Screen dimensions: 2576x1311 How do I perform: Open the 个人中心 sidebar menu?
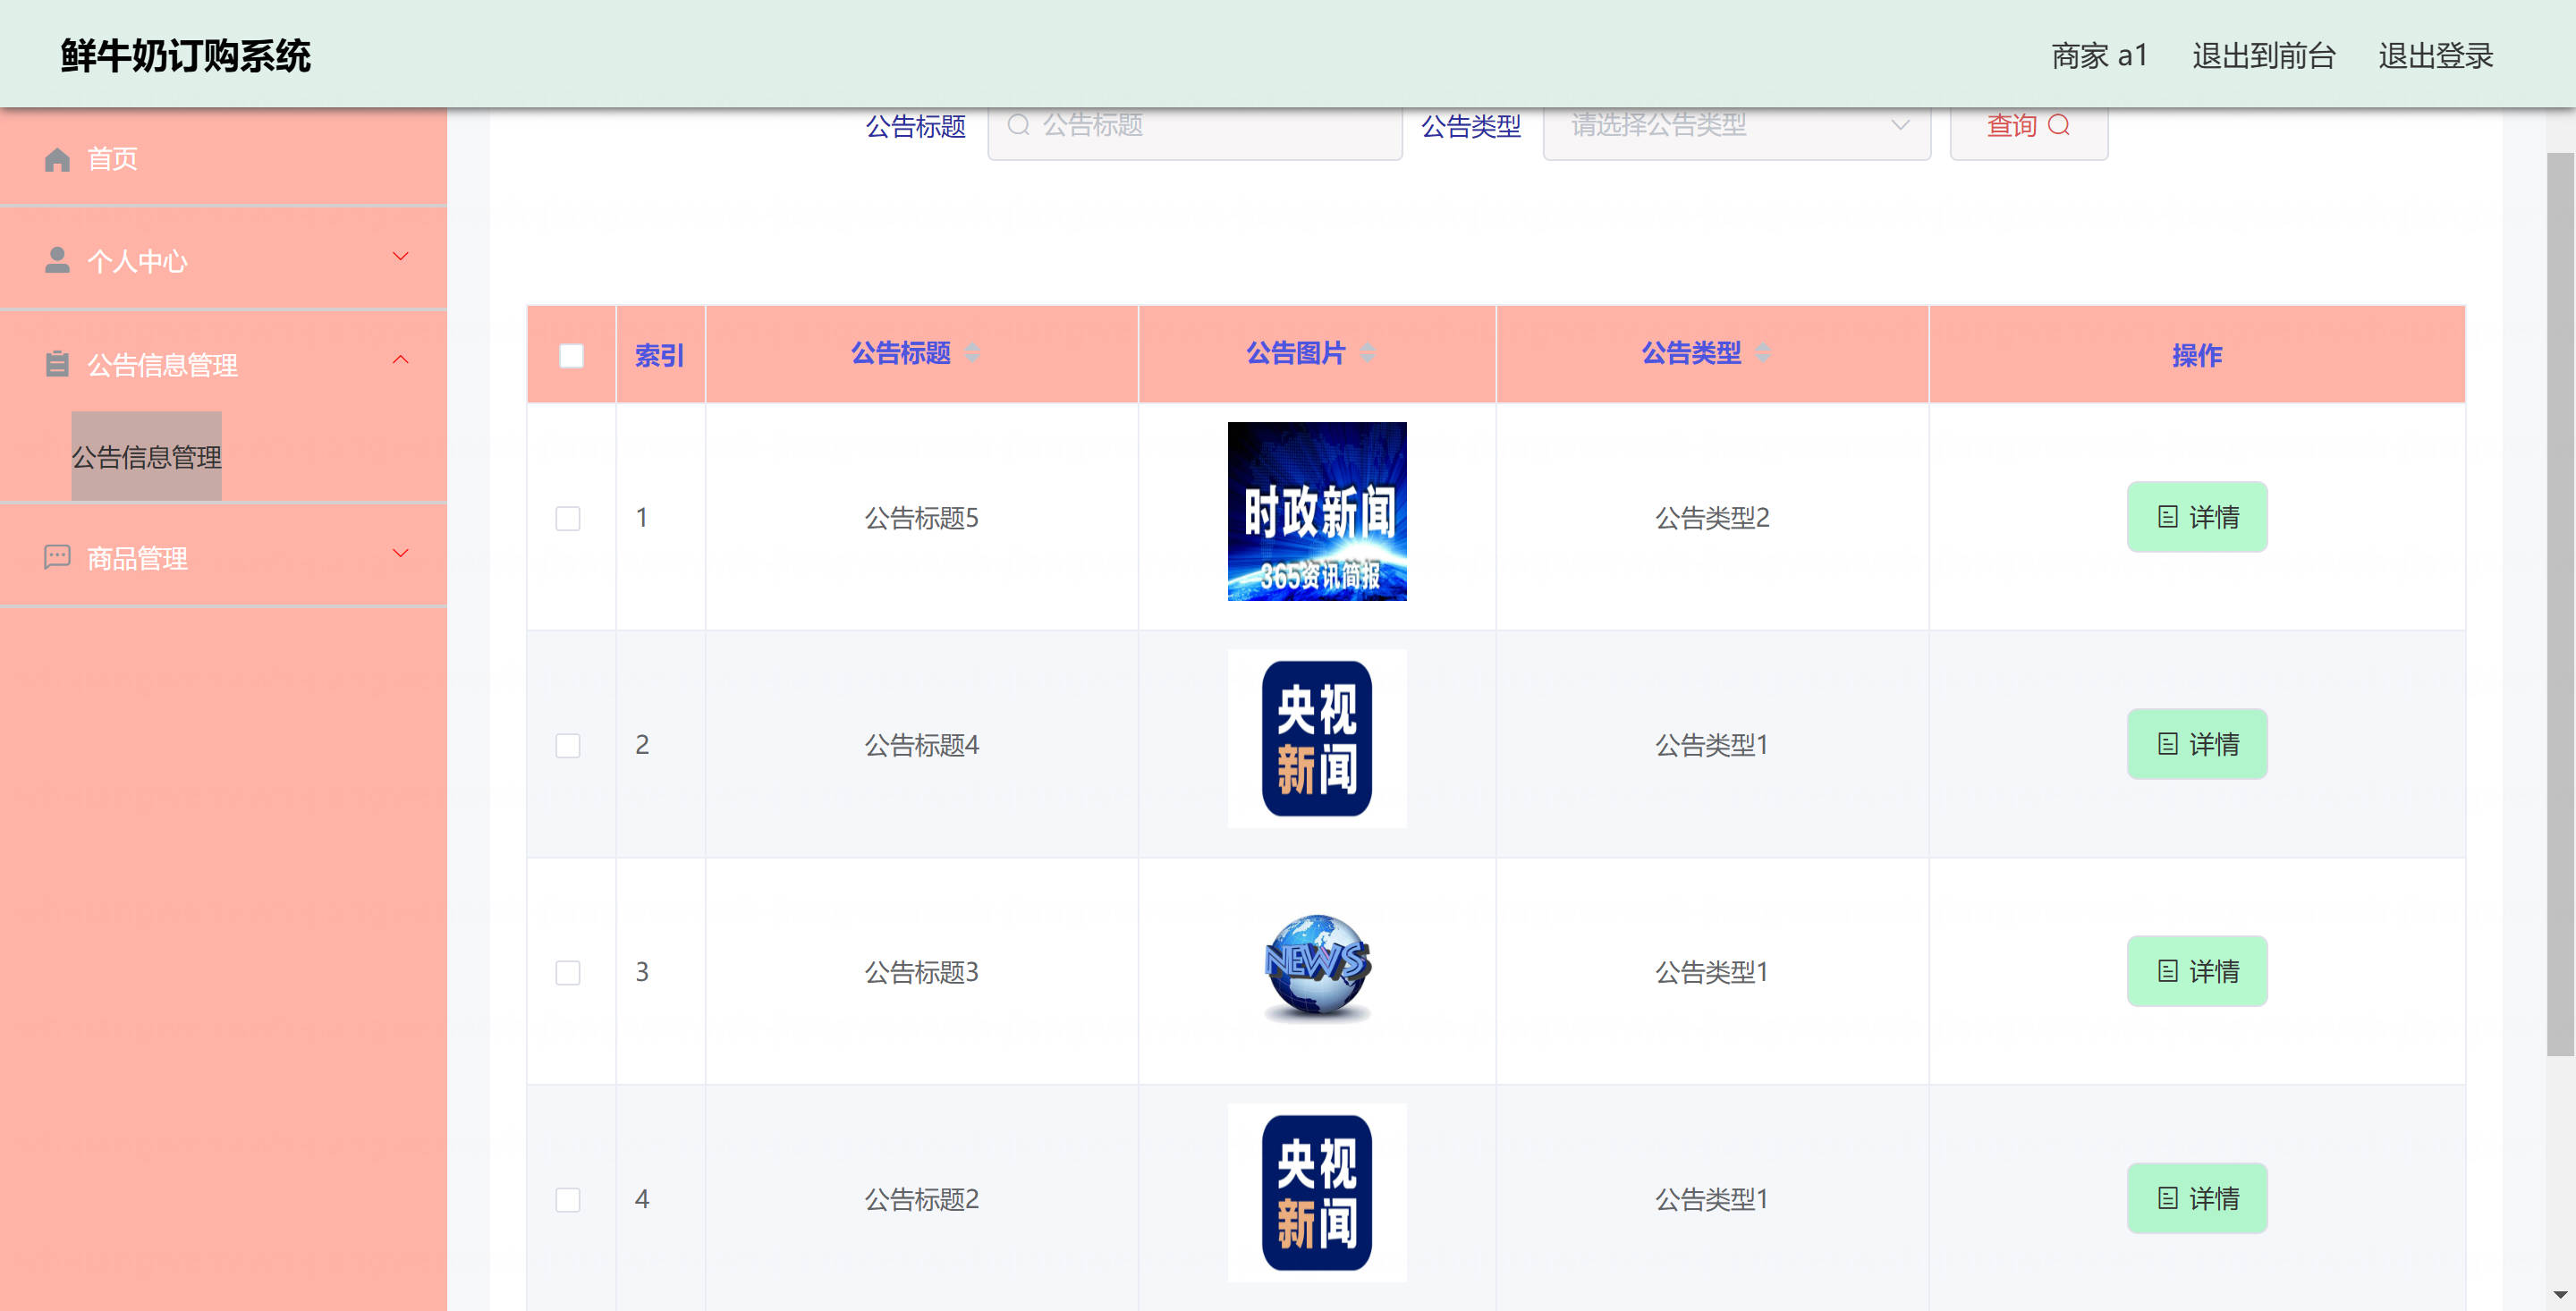(x=223, y=260)
